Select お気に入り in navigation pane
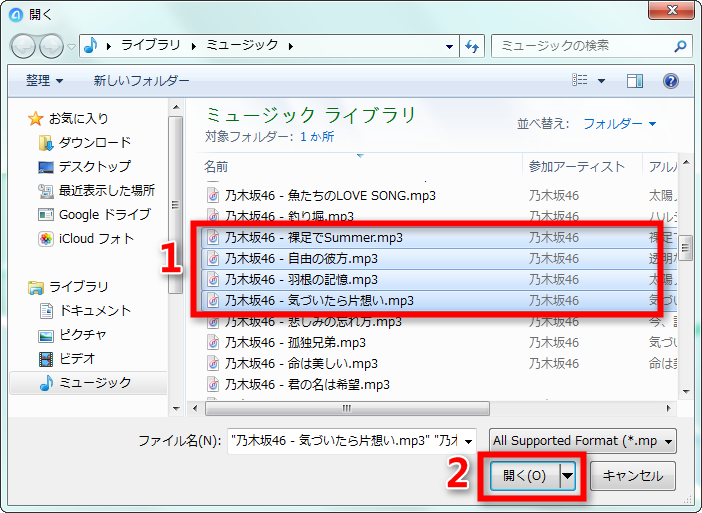702x513 pixels. 79,119
